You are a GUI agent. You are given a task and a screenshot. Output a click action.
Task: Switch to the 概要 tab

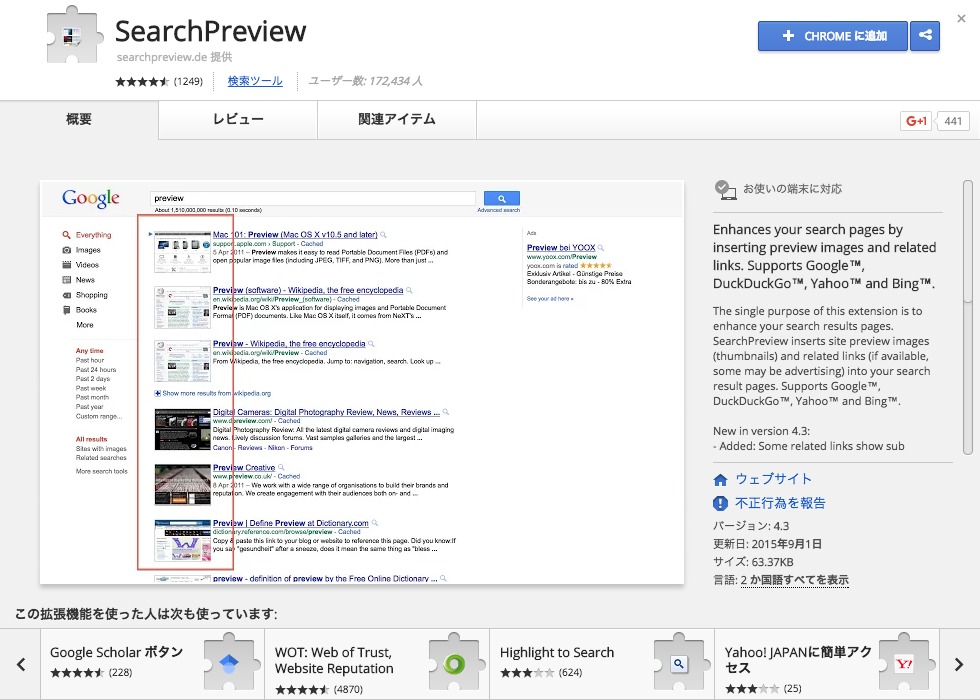(79, 119)
